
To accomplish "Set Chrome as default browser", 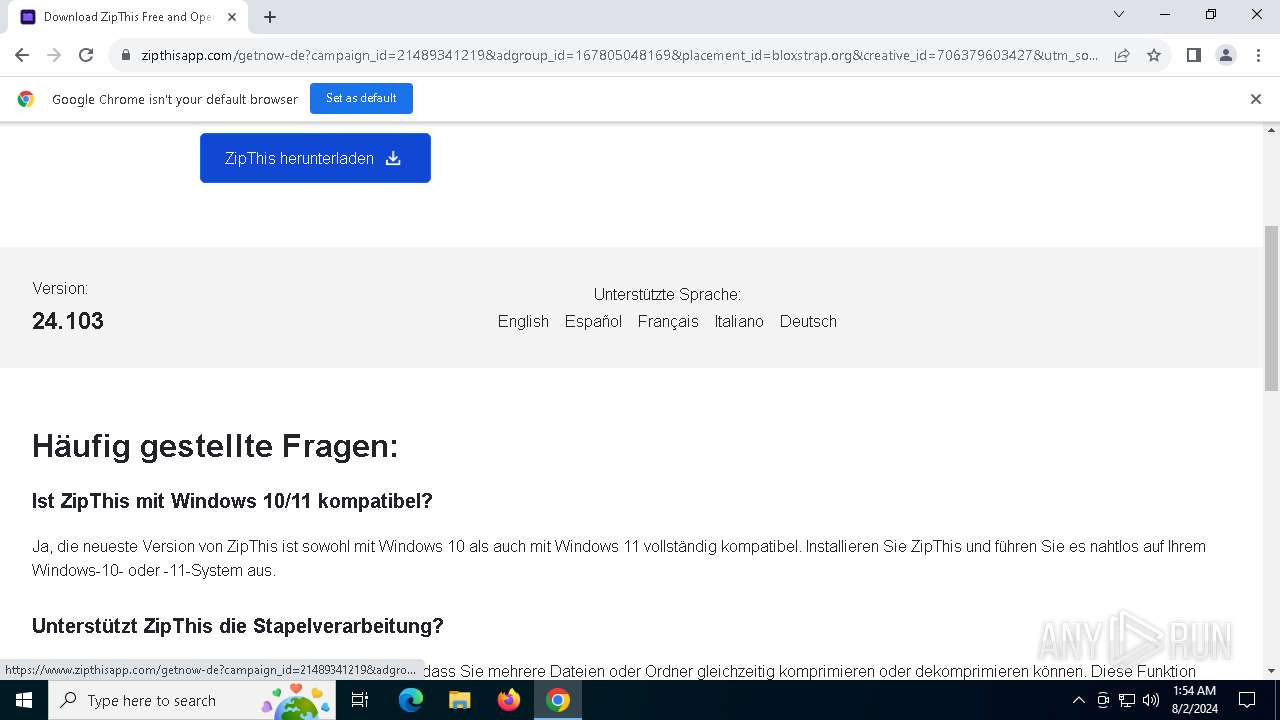I will click(x=361, y=98).
